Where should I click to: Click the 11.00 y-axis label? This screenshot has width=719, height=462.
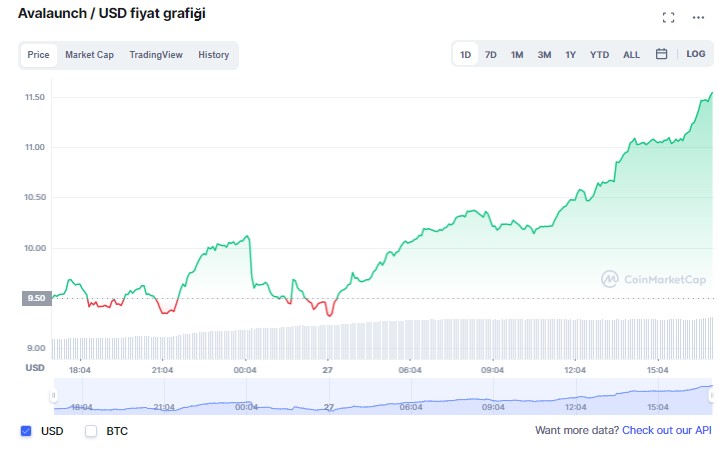coord(35,147)
